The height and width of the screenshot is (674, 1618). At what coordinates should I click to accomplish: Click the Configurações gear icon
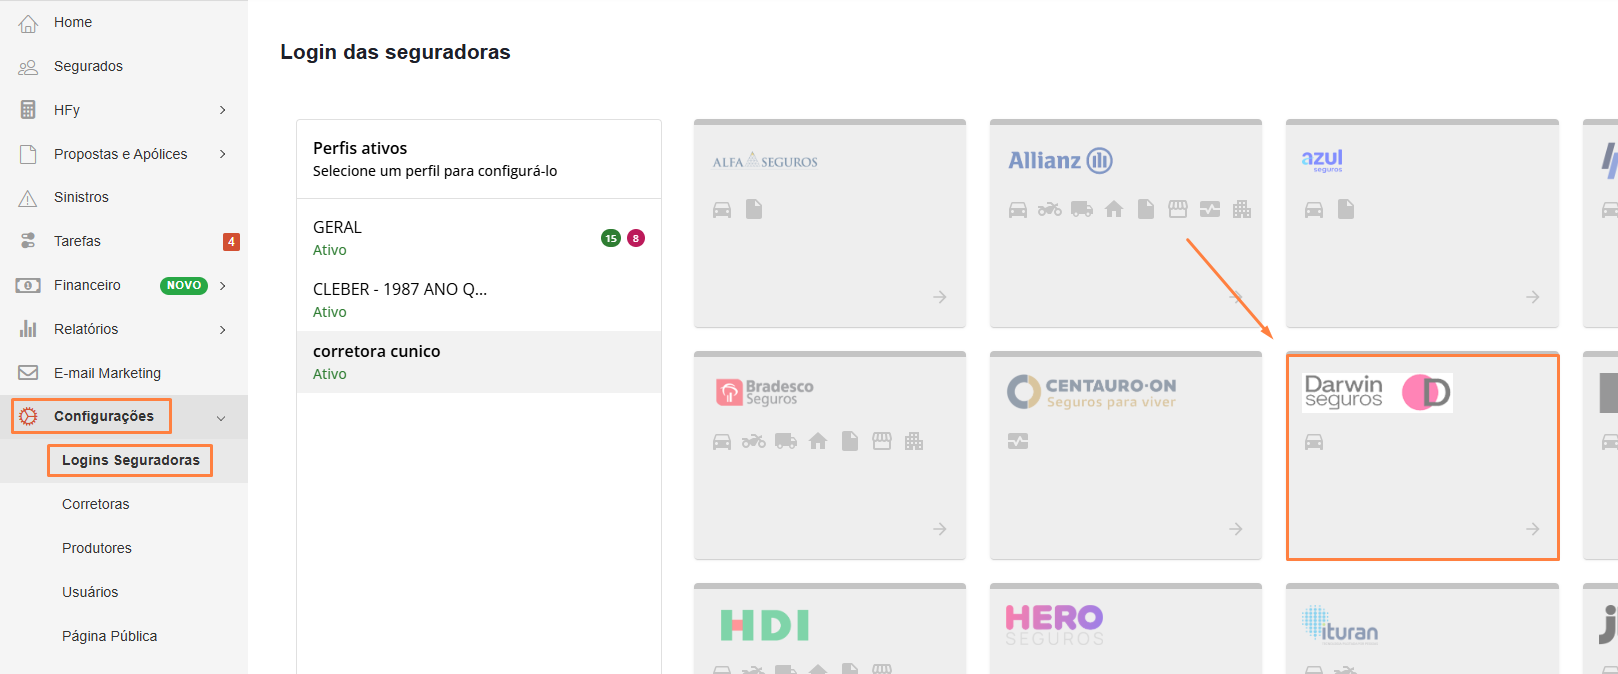[29, 416]
